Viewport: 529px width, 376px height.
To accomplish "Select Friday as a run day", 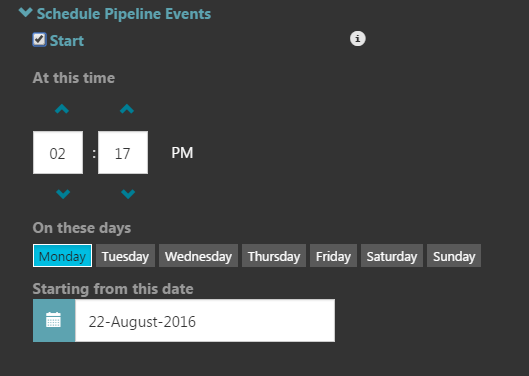I will [333, 256].
